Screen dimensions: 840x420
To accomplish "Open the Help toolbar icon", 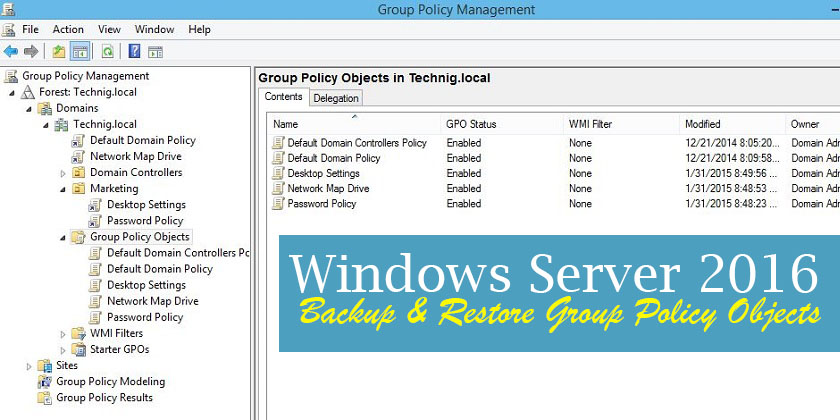I will 134,51.
